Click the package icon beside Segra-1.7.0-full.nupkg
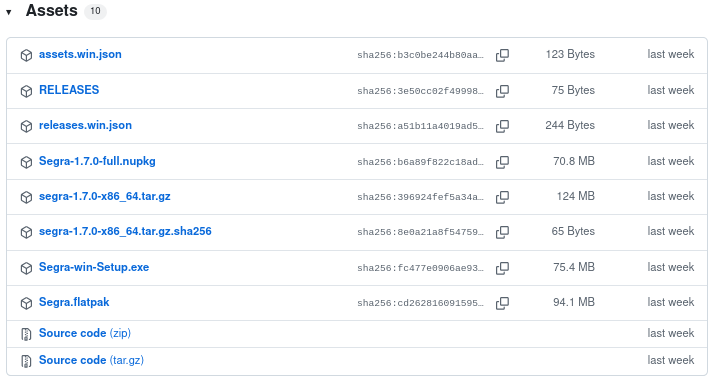 26,162
